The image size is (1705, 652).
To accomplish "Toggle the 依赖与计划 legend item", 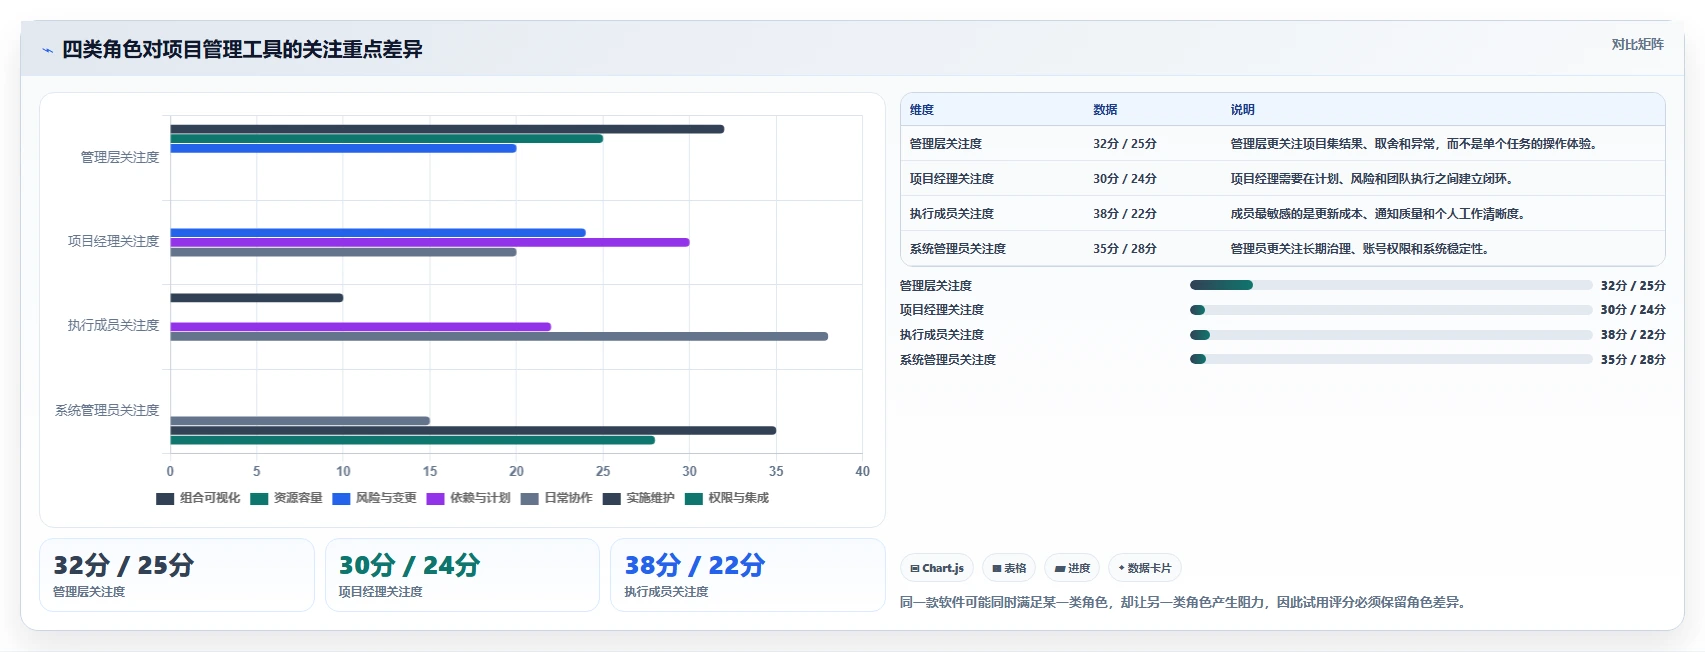I will tap(468, 498).
